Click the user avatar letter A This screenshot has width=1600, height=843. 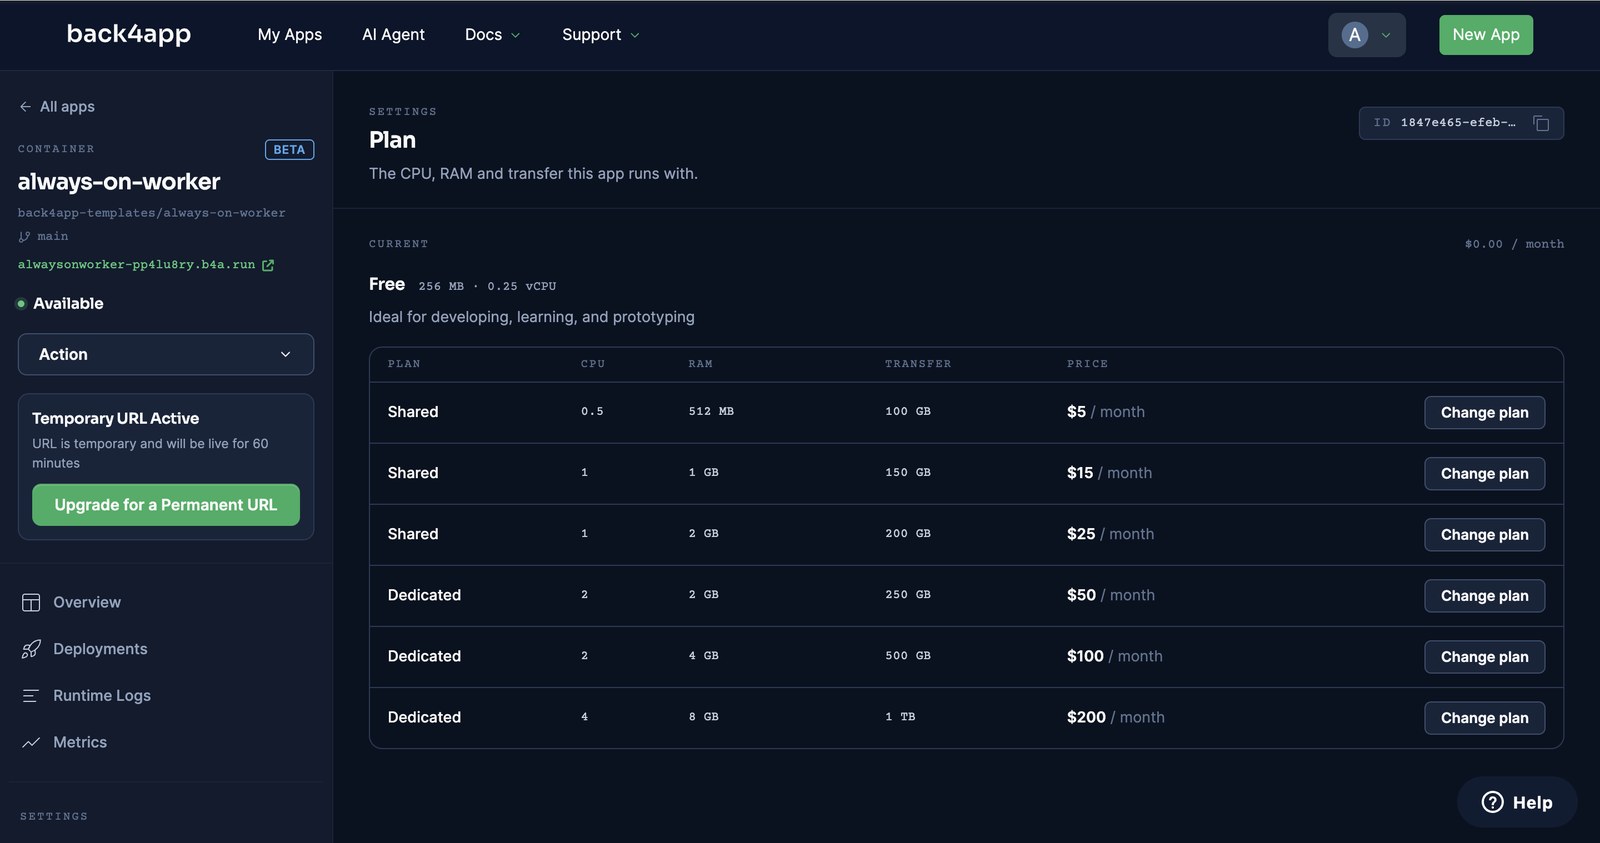(1354, 35)
